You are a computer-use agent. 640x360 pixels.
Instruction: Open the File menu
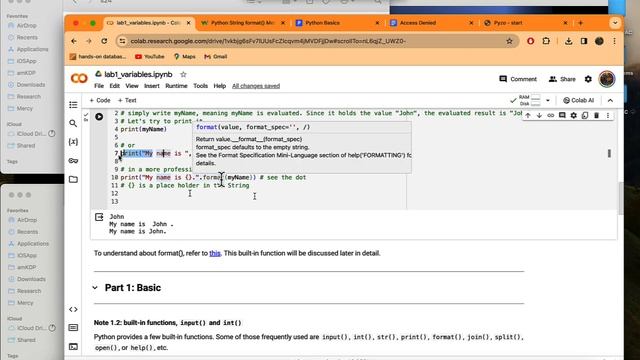point(99,86)
